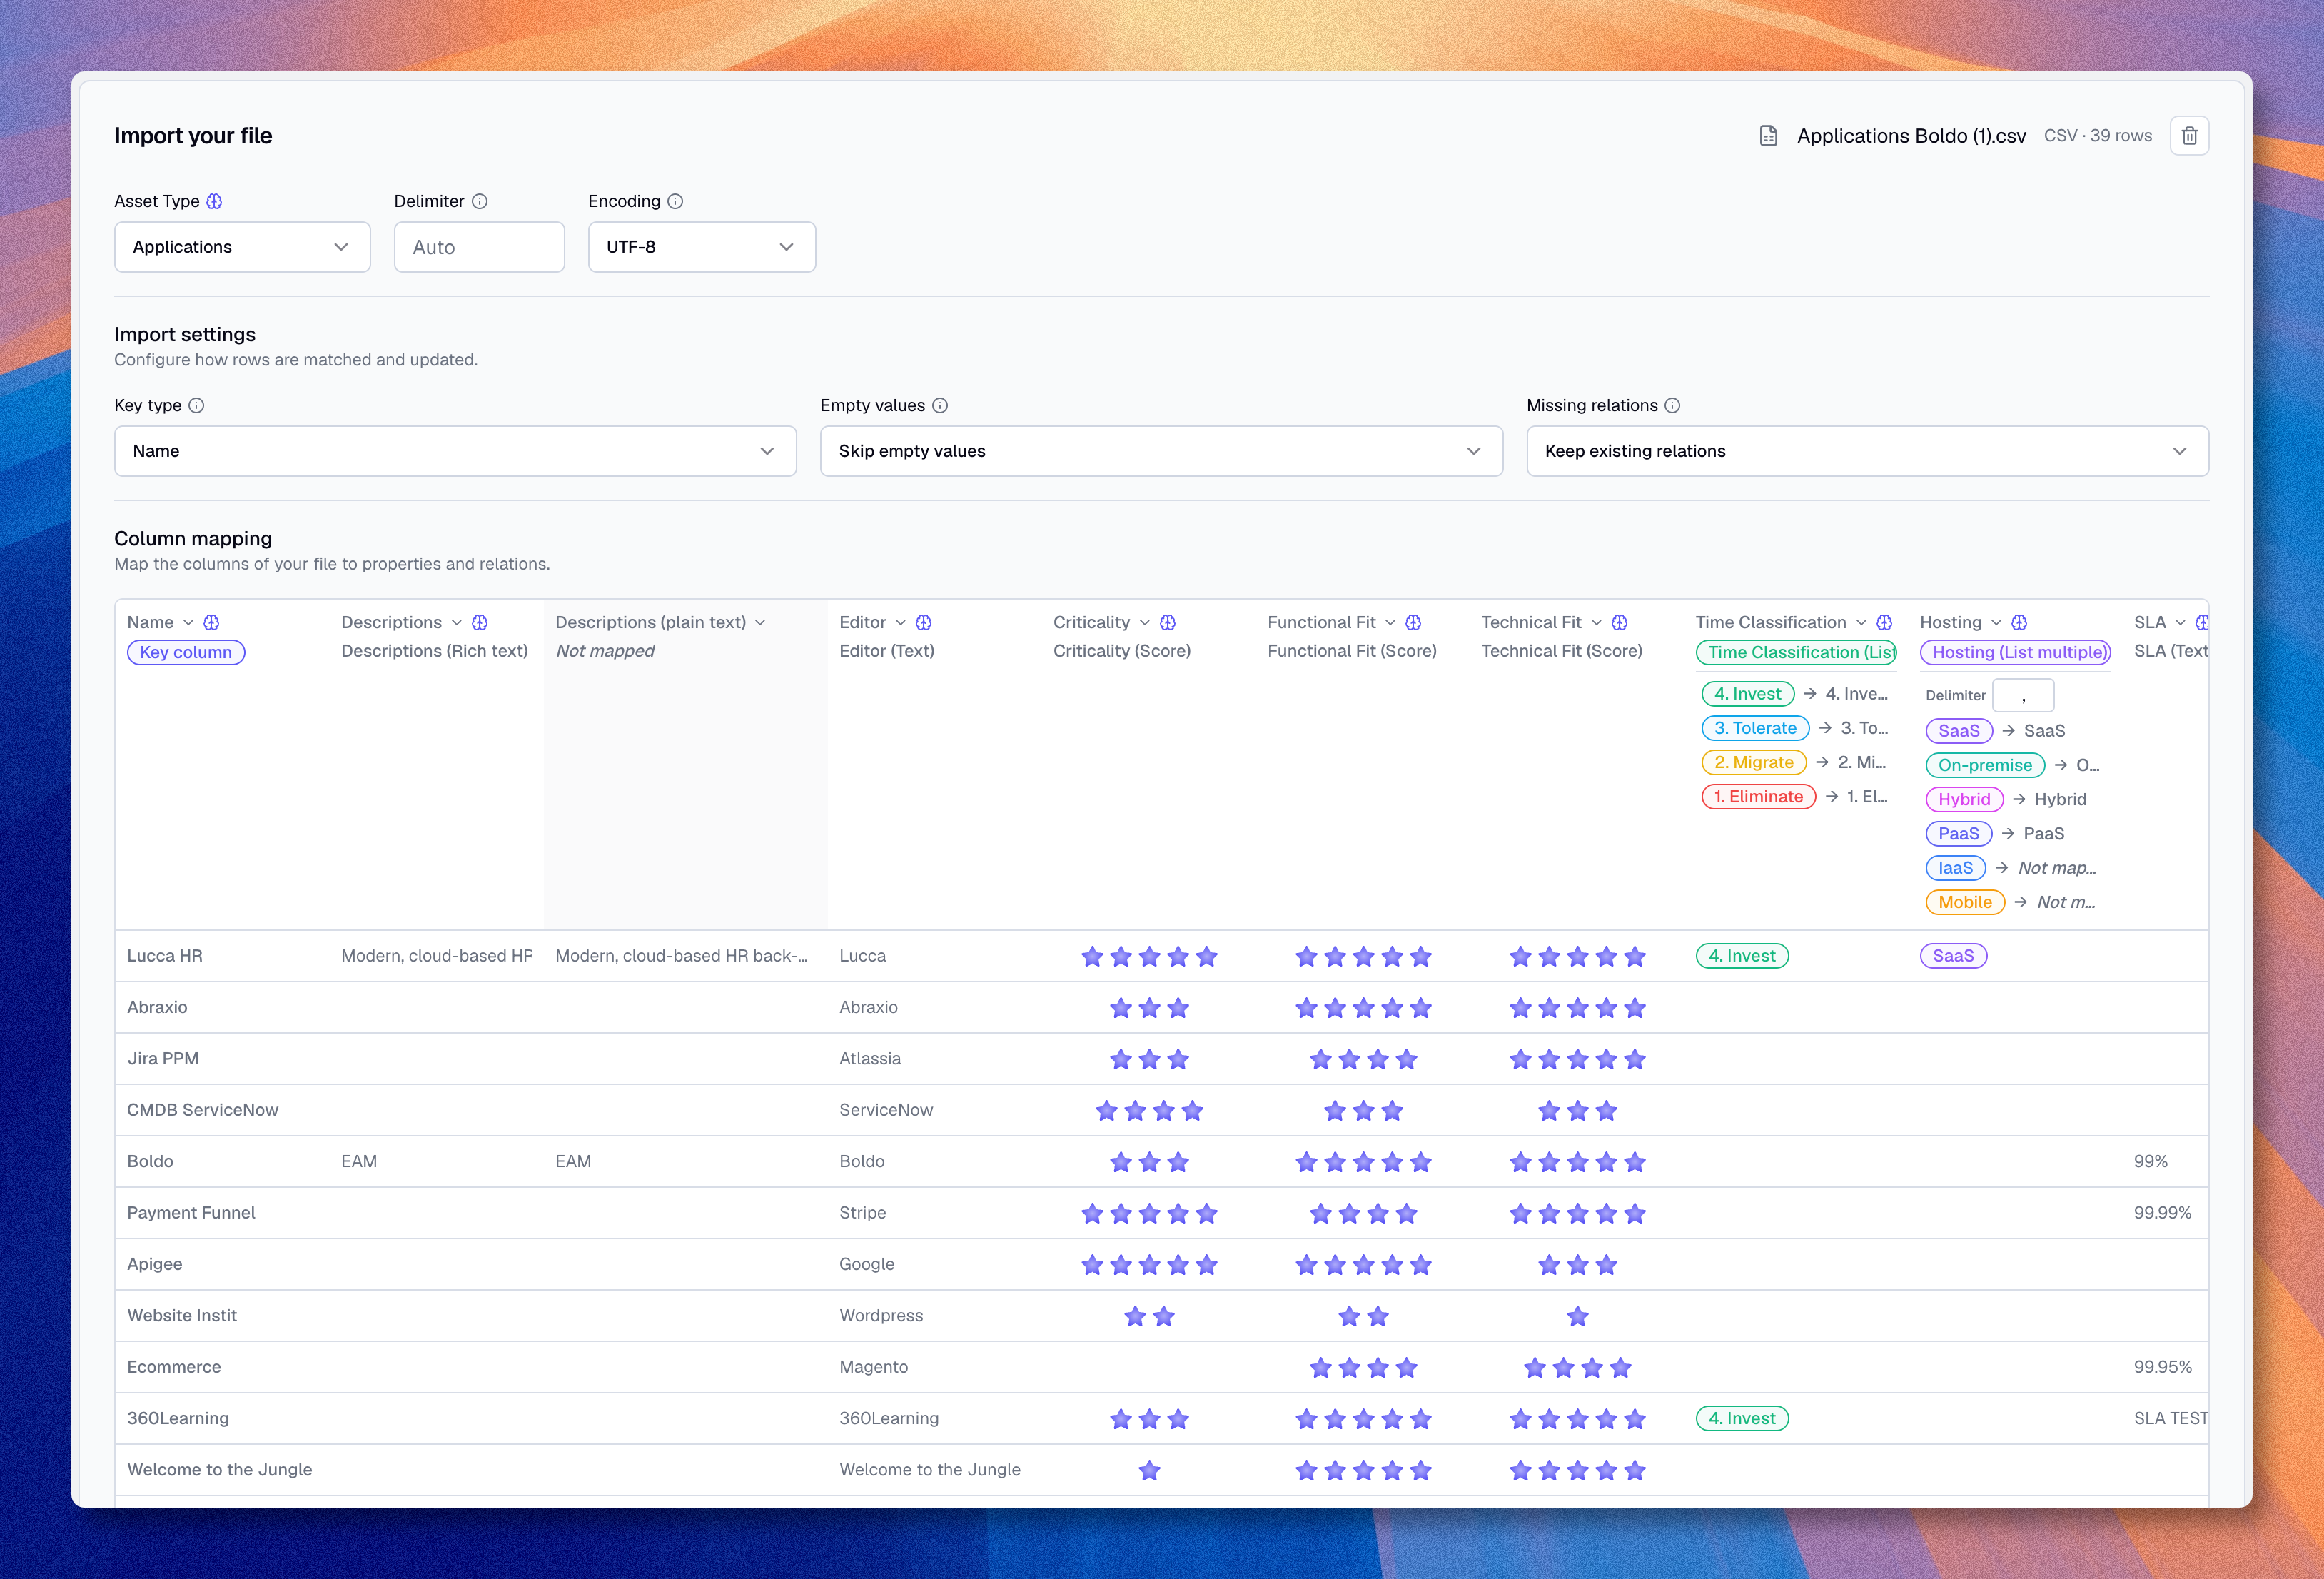Click the Hosting delimiter comma field
The image size is (2324, 1579).
(x=2023, y=695)
